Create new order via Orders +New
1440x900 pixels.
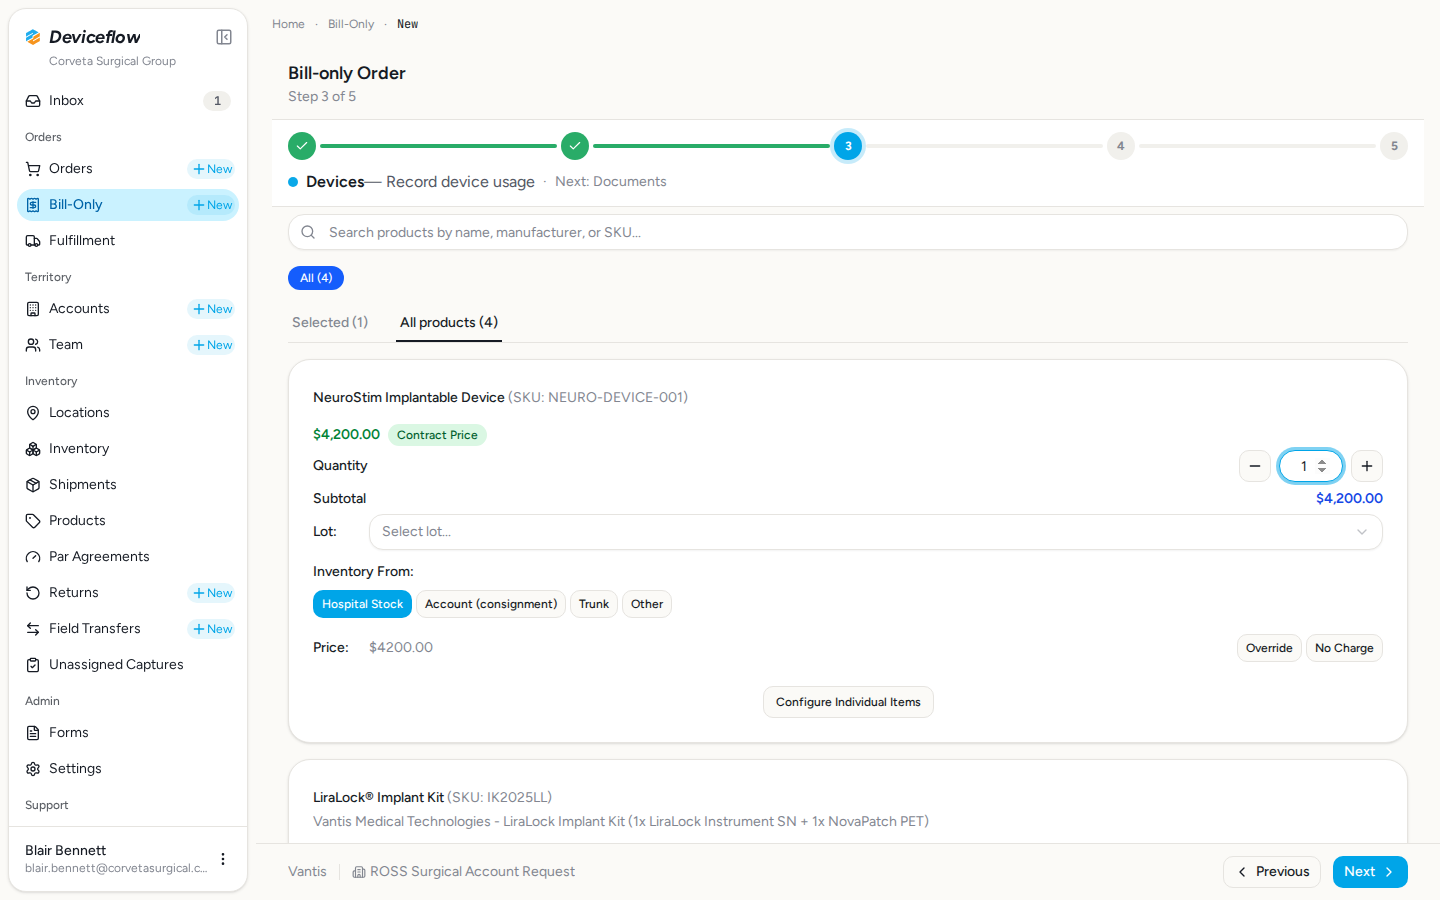point(213,169)
